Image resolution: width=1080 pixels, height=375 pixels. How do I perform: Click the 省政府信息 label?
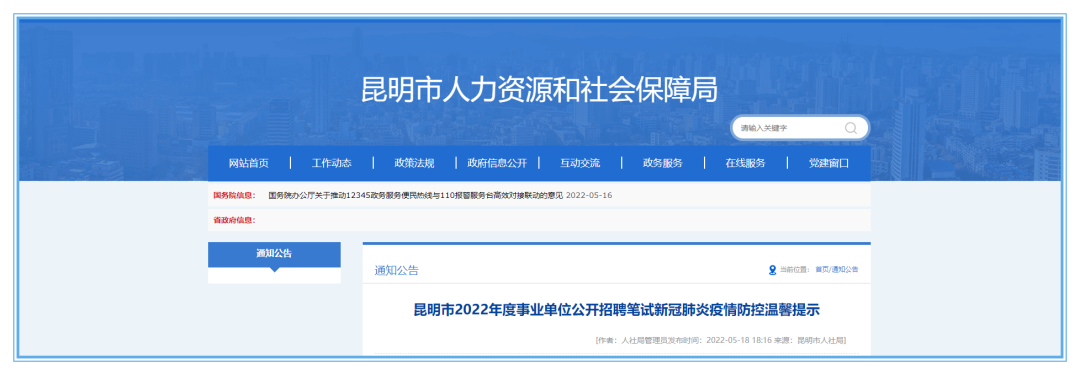(233, 220)
